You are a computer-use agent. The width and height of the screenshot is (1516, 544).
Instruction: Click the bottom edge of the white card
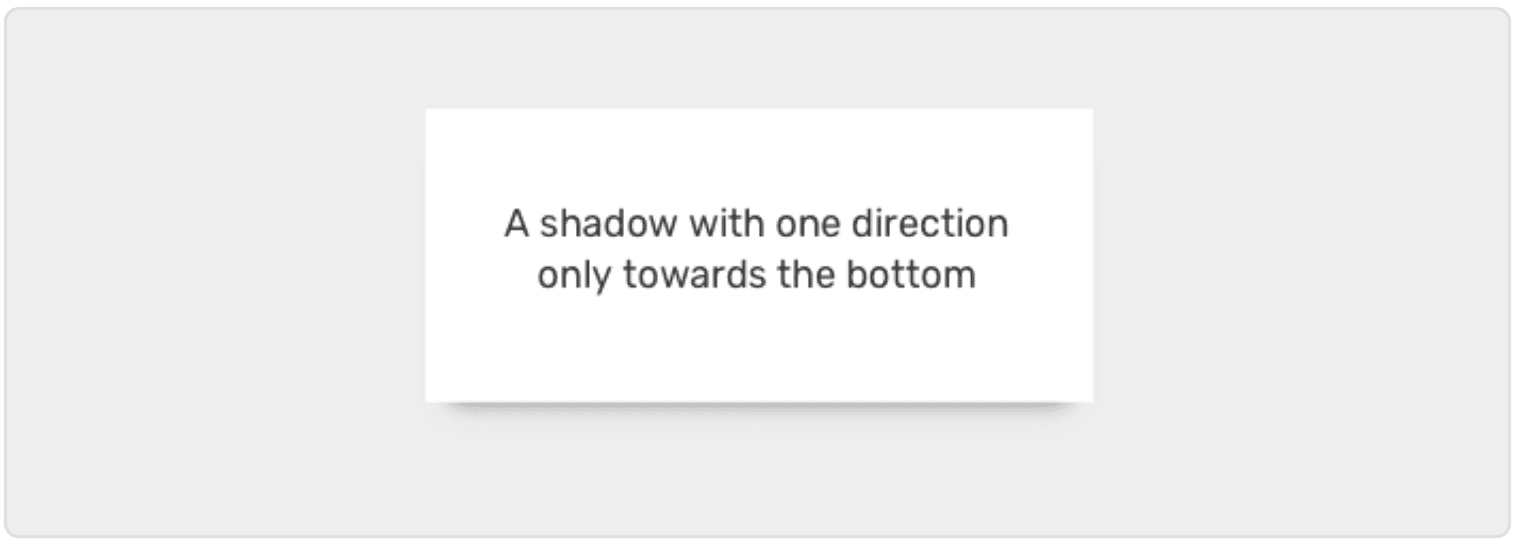coord(759,400)
